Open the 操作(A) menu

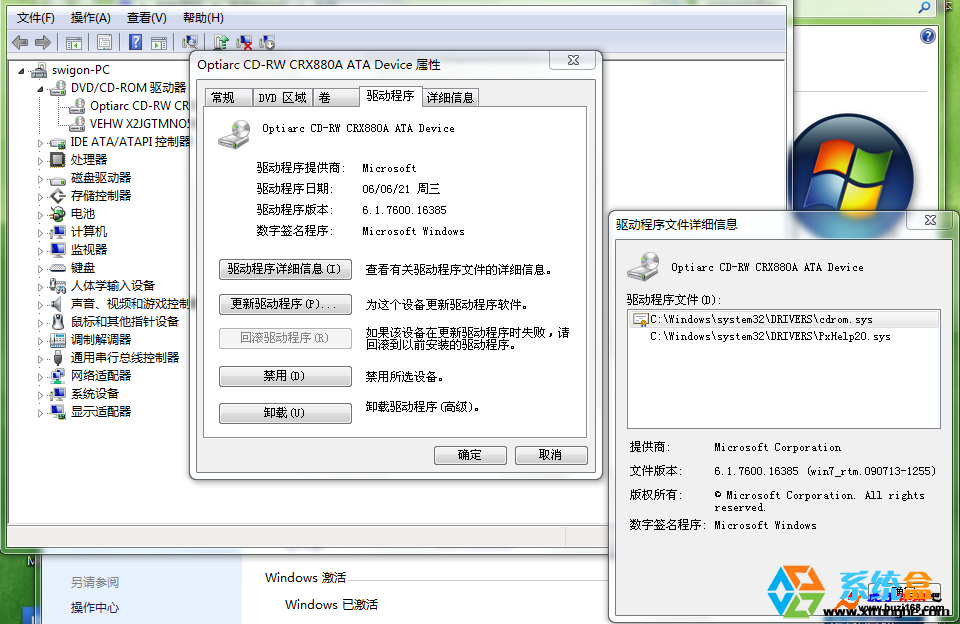91,18
